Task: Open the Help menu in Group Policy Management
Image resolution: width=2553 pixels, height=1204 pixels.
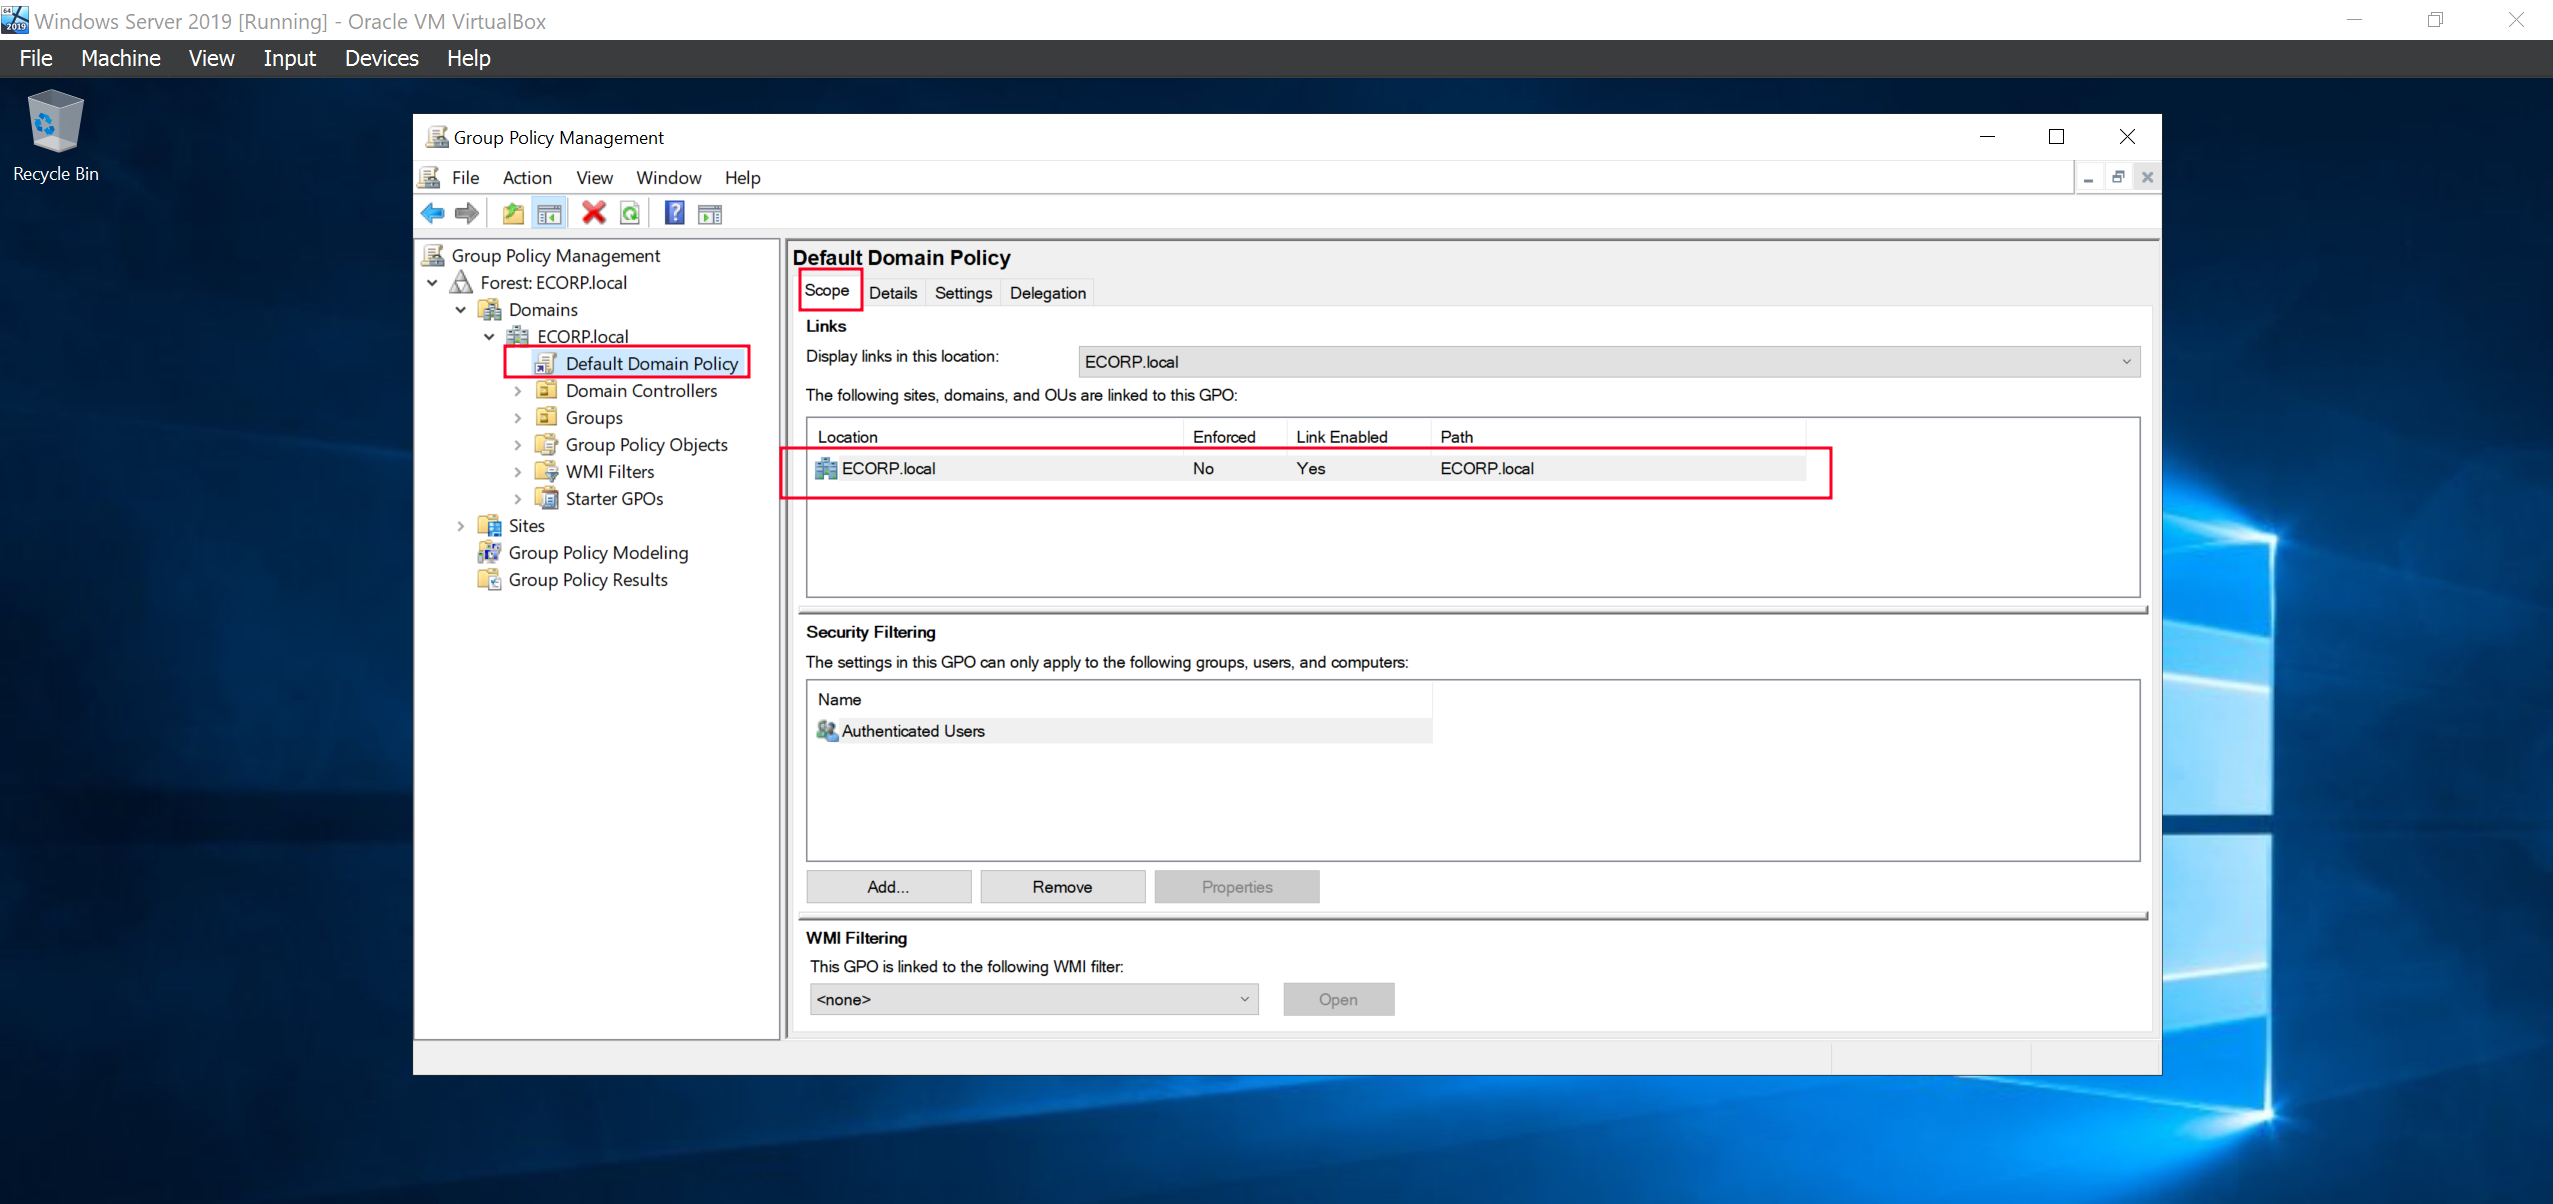Action: [742, 177]
